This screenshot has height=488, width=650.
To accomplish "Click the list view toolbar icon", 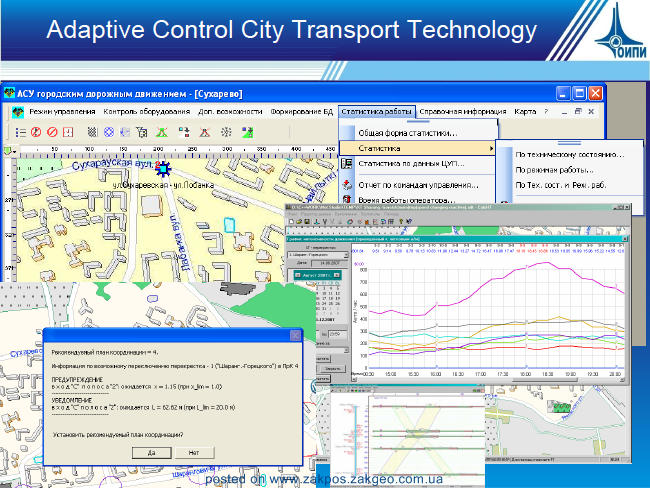I will pos(21,132).
